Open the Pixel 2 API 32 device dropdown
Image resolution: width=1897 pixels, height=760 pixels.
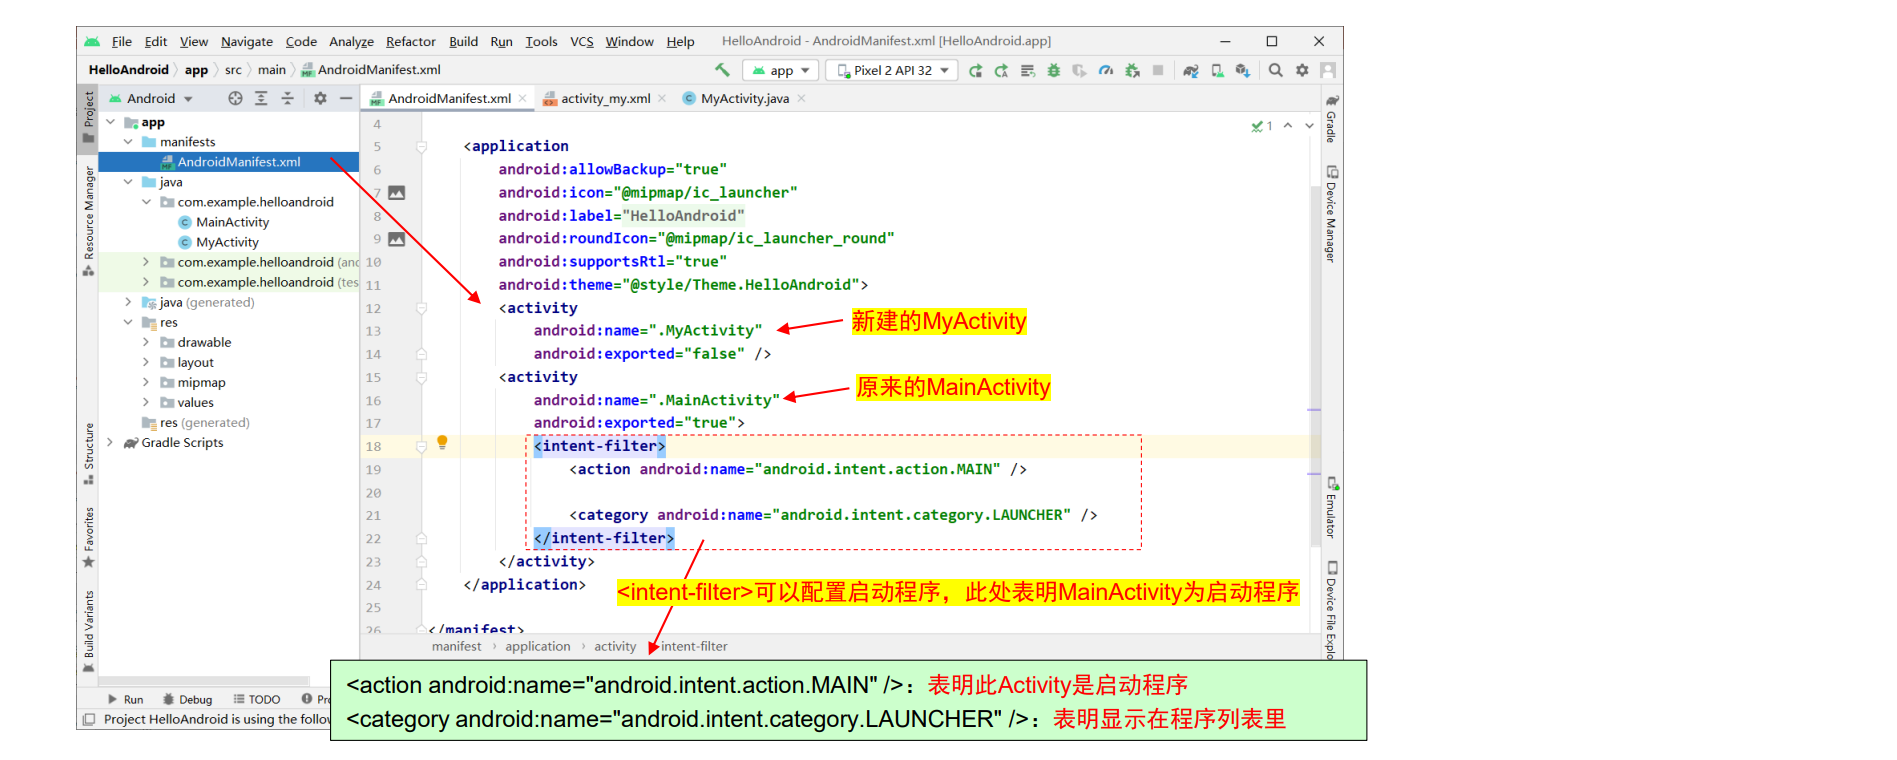pos(892,70)
